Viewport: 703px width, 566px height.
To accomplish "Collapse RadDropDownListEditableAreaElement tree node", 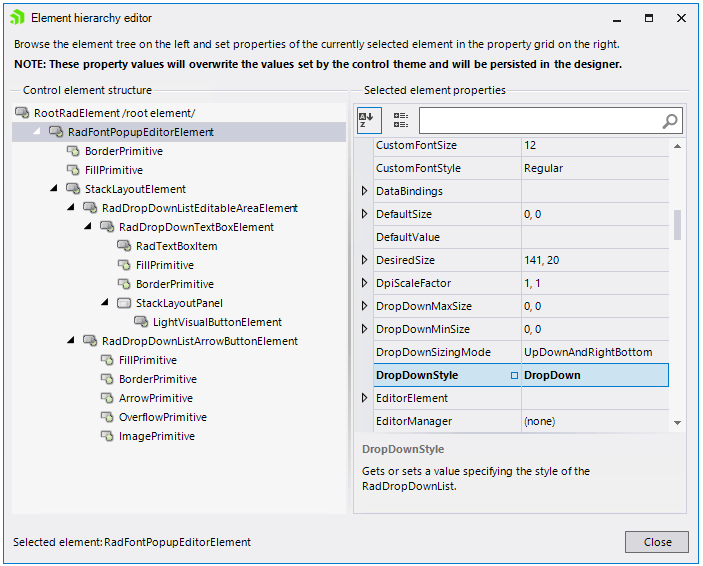I will tap(71, 207).
